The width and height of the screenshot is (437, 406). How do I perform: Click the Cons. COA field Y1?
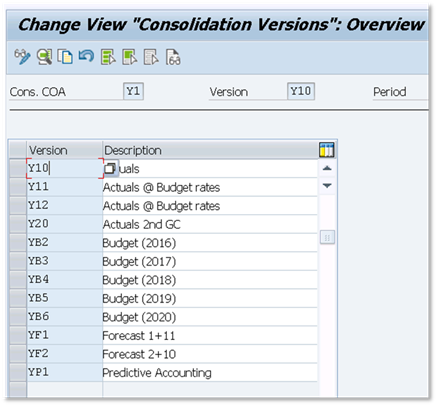133,91
